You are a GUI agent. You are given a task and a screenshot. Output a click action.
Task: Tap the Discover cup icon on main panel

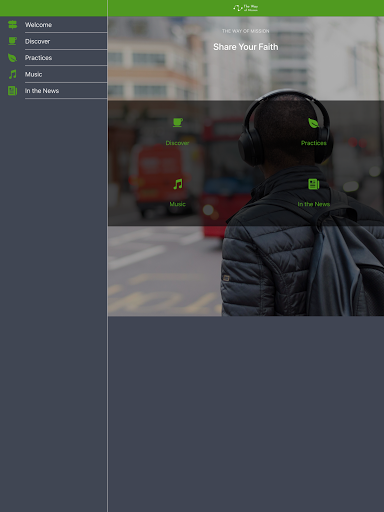pyautogui.click(x=178, y=122)
